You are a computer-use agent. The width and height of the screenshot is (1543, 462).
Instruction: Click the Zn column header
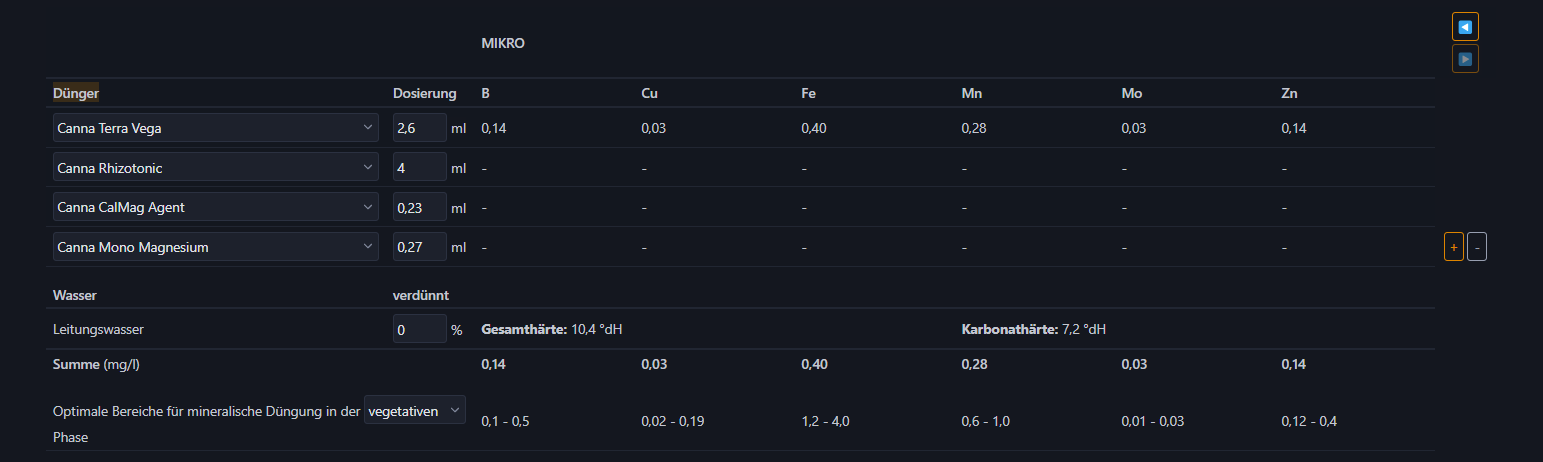[1290, 93]
